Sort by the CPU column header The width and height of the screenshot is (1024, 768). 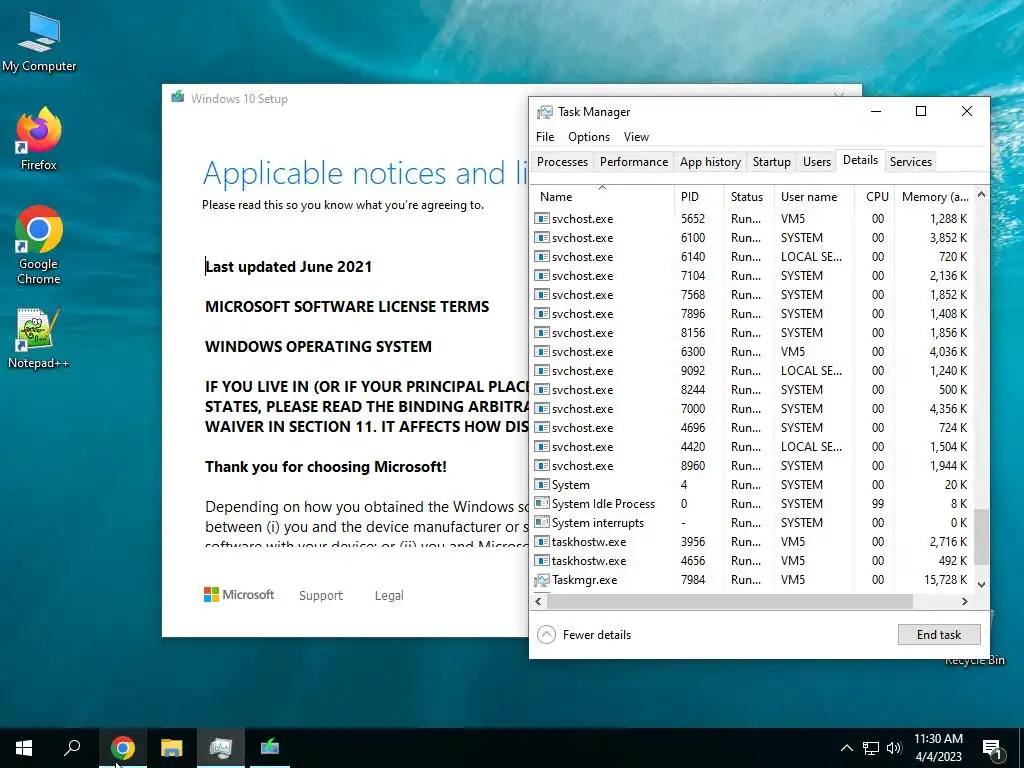pyautogui.click(x=876, y=197)
